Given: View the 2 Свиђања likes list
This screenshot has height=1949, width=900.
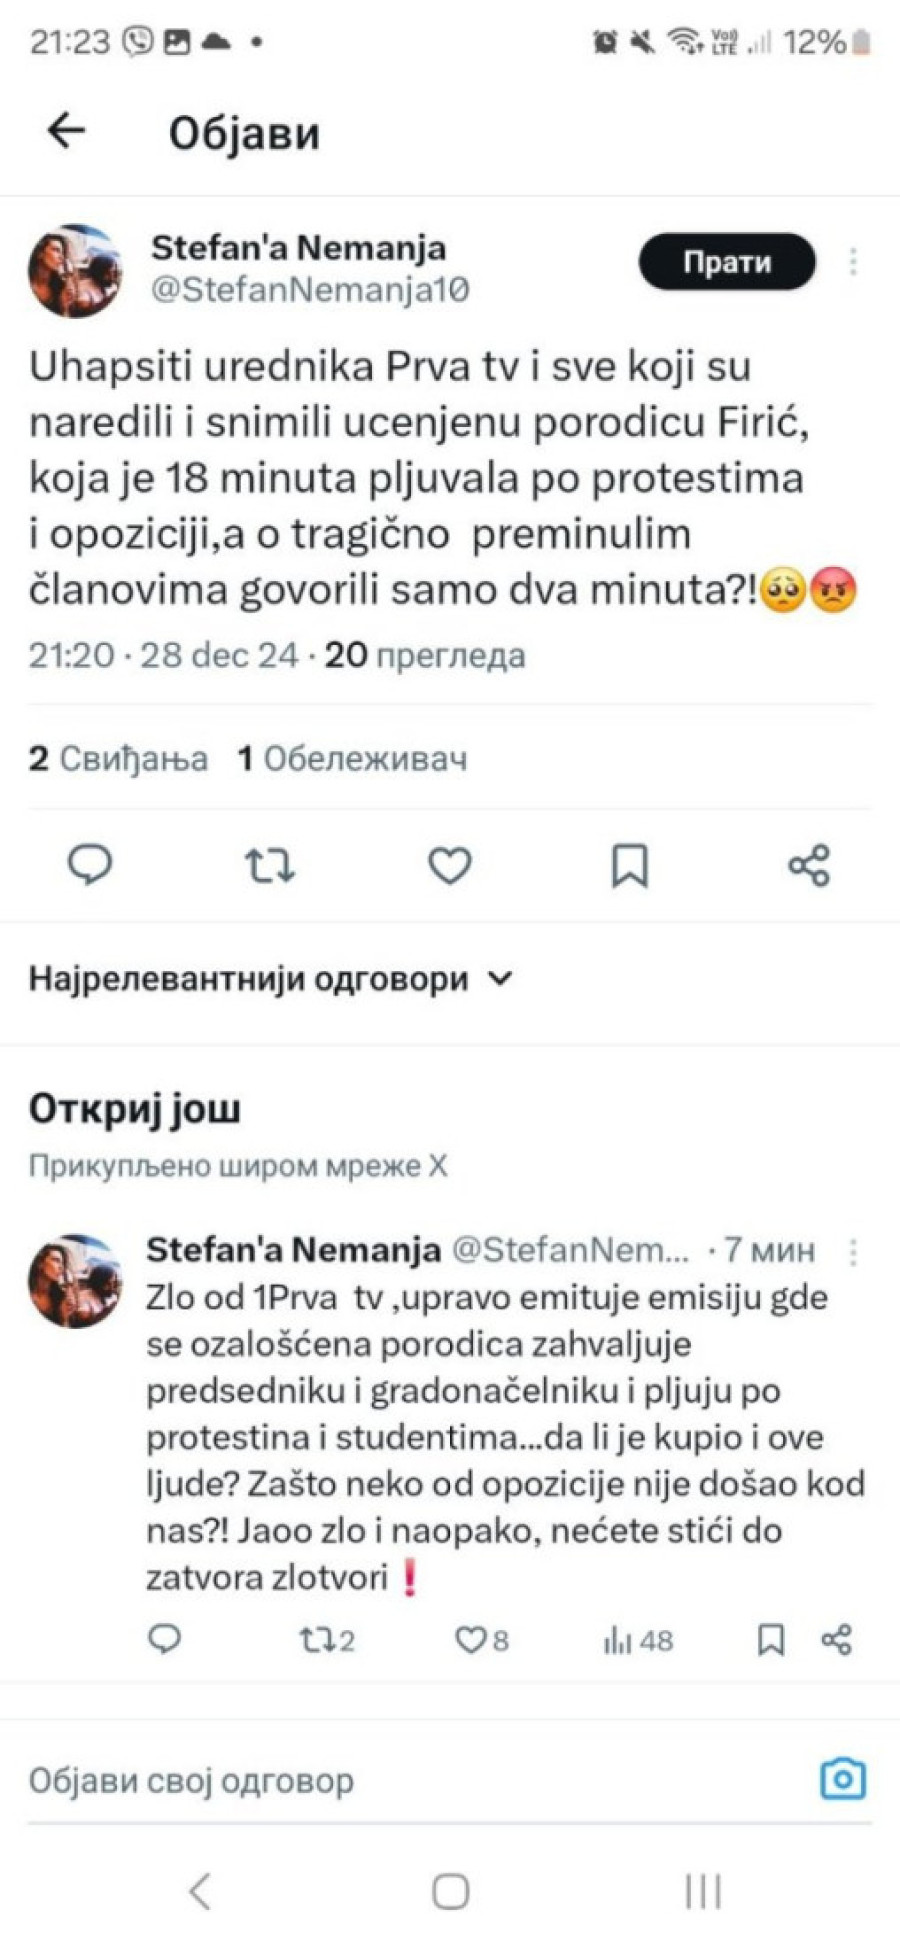Looking at the screenshot, I should (x=118, y=759).
